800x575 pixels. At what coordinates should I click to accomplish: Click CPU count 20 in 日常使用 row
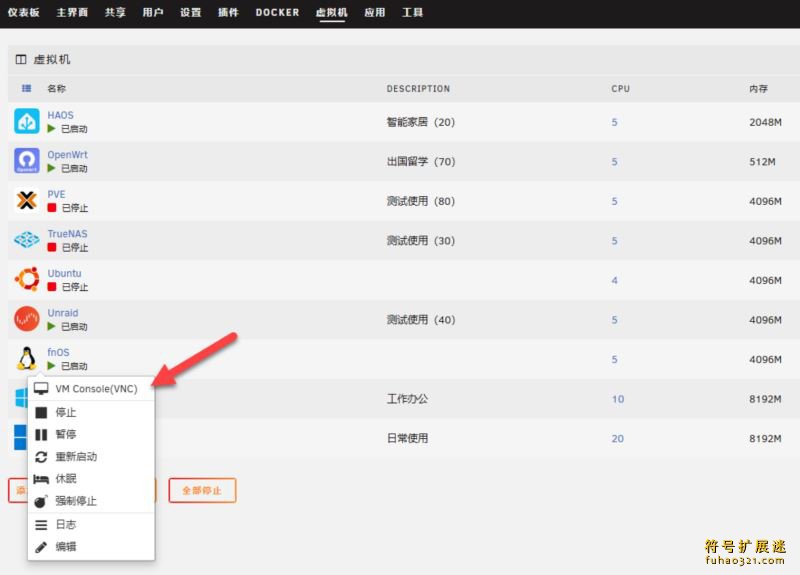click(618, 438)
